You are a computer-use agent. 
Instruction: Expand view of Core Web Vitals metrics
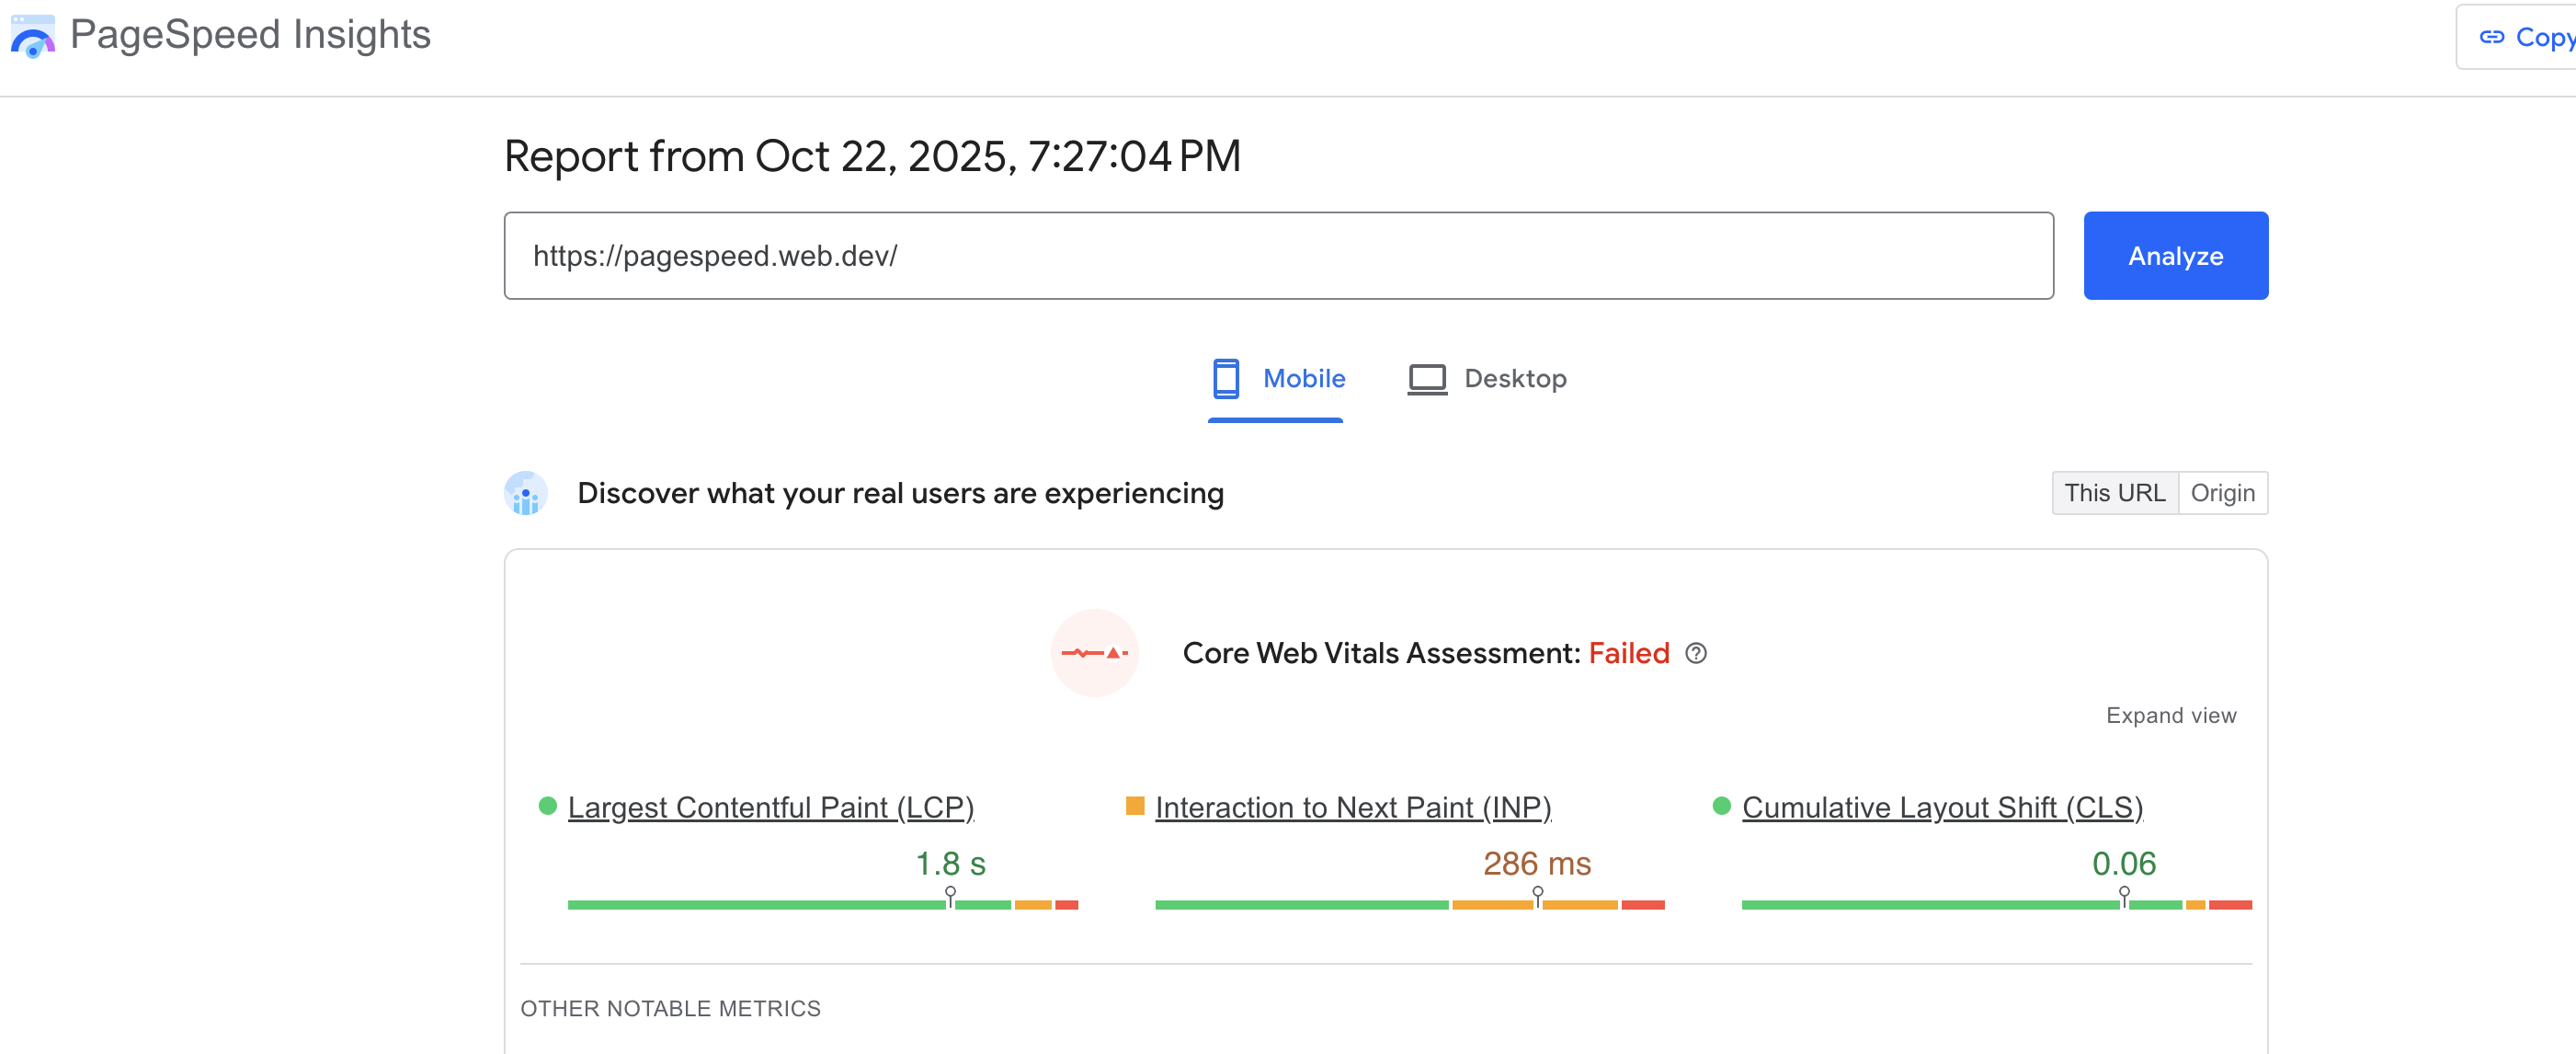[2170, 716]
